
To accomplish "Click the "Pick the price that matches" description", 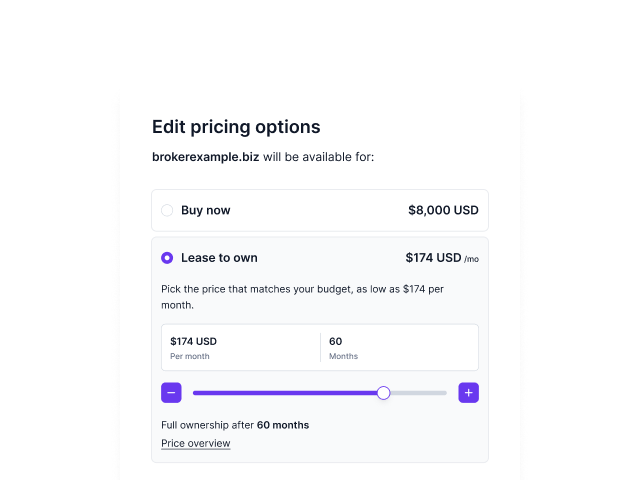I will pos(302,297).
